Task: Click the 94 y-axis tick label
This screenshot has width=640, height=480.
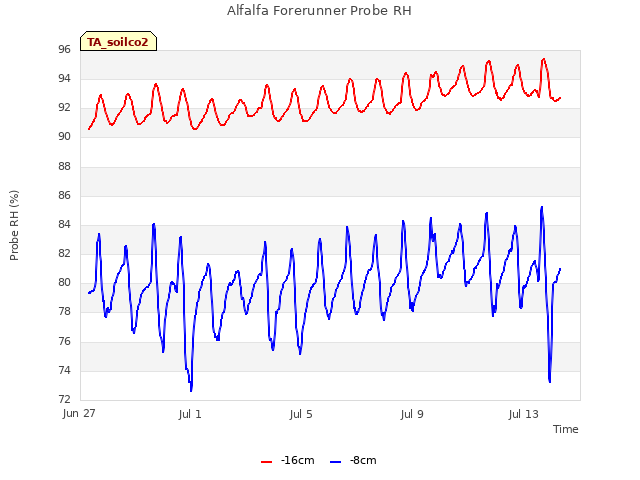Action: 64,78
